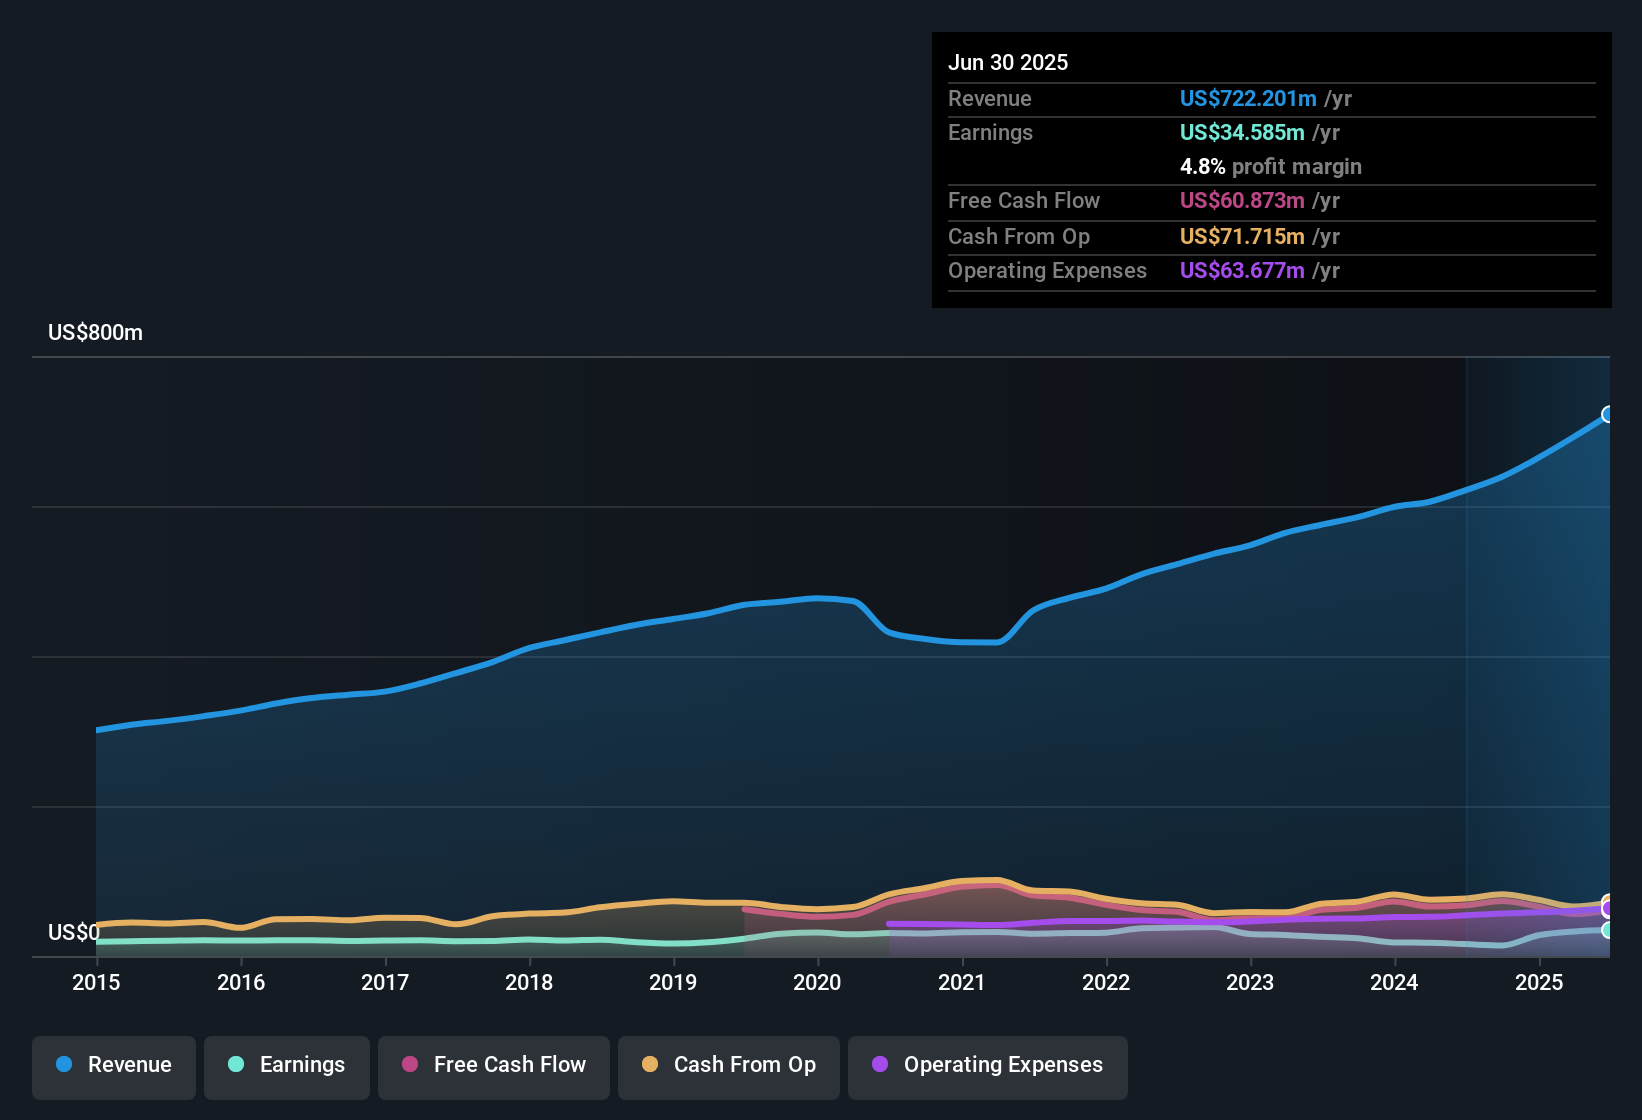The width and height of the screenshot is (1642, 1120).
Task: Click the 2015 year label on the axis
Action: tap(96, 983)
